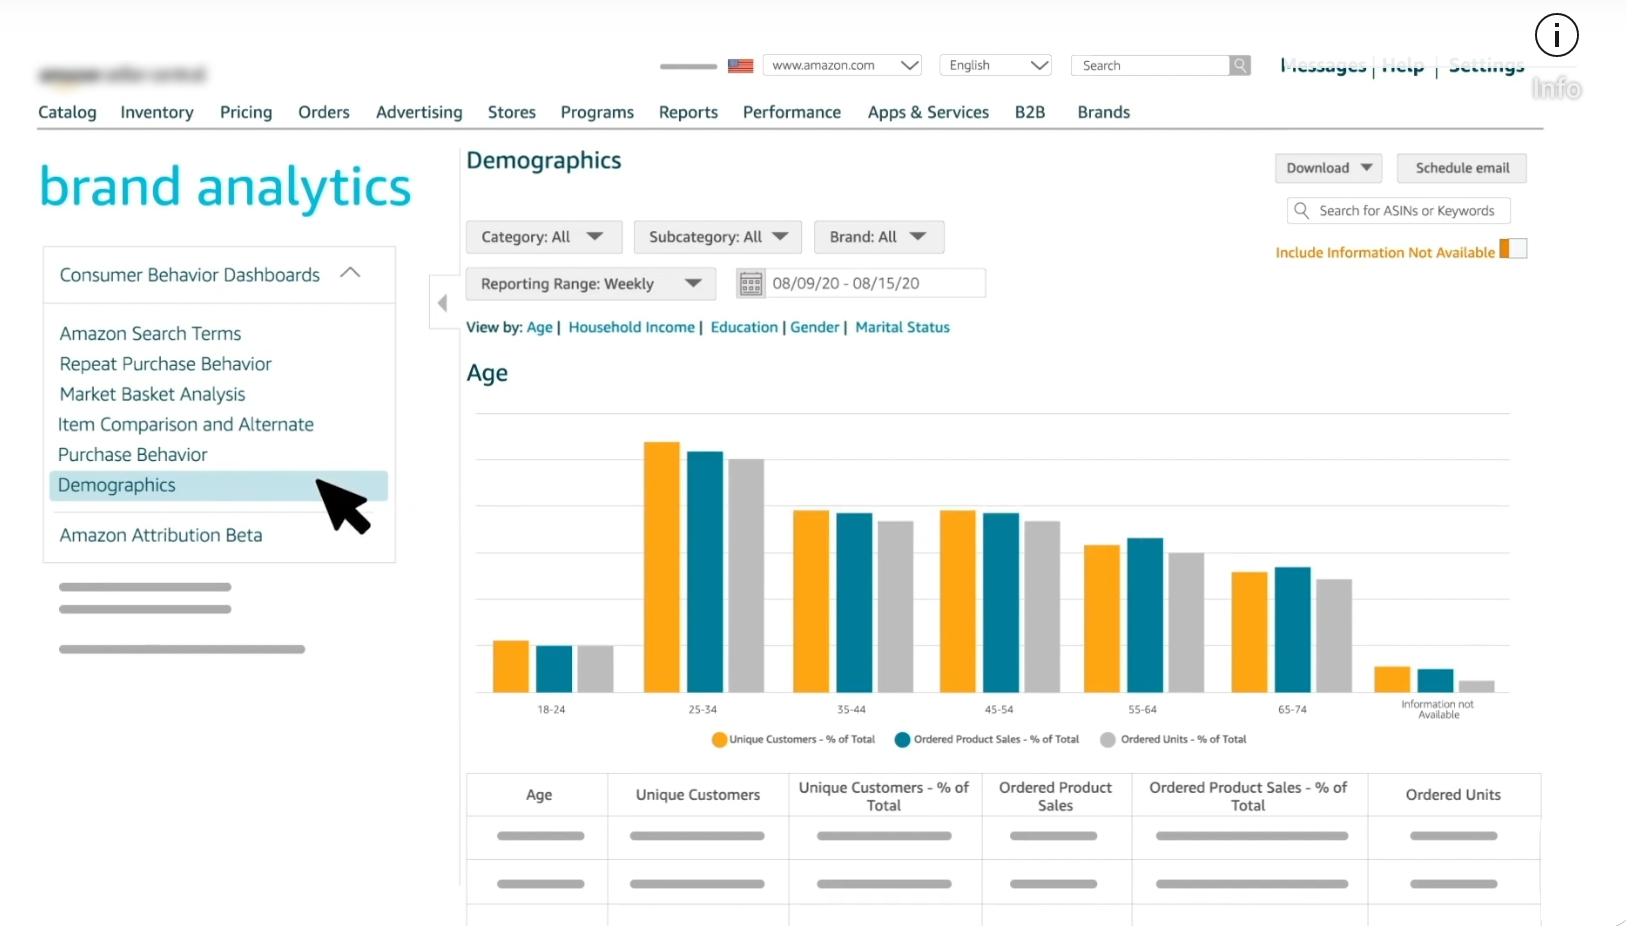The image size is (1626, 926).
Task: Click the top Search input field
Action: pyautogui.click(x=1150, y=65)
